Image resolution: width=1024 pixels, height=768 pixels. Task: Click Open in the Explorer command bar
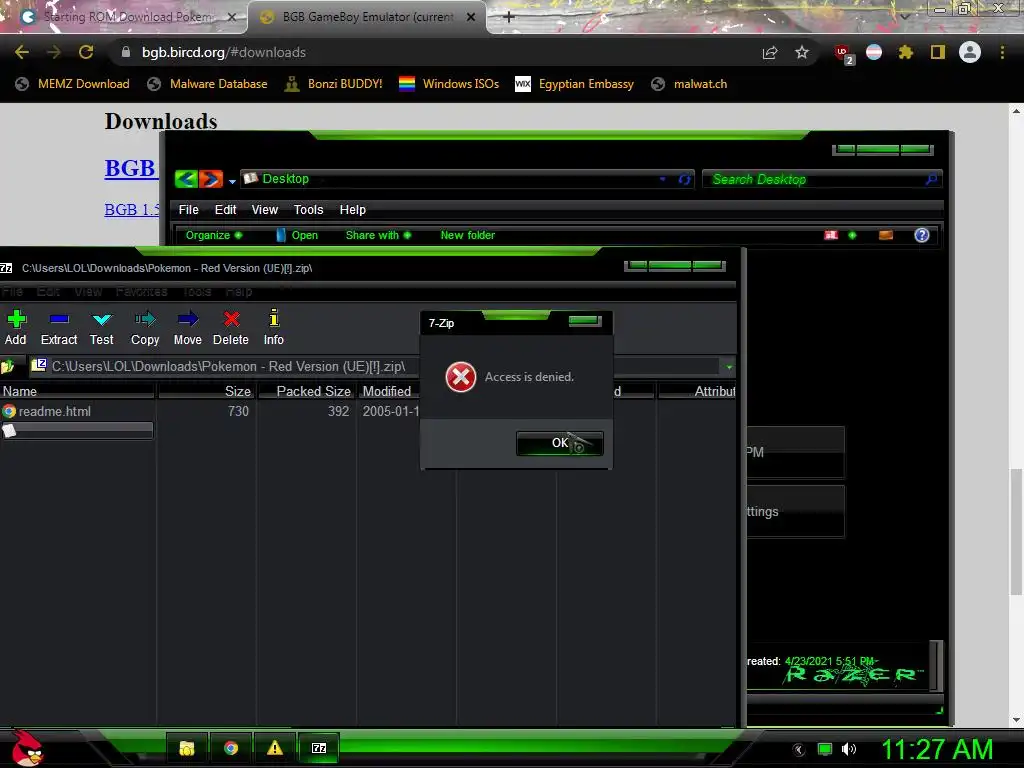[x=297, y=235]
